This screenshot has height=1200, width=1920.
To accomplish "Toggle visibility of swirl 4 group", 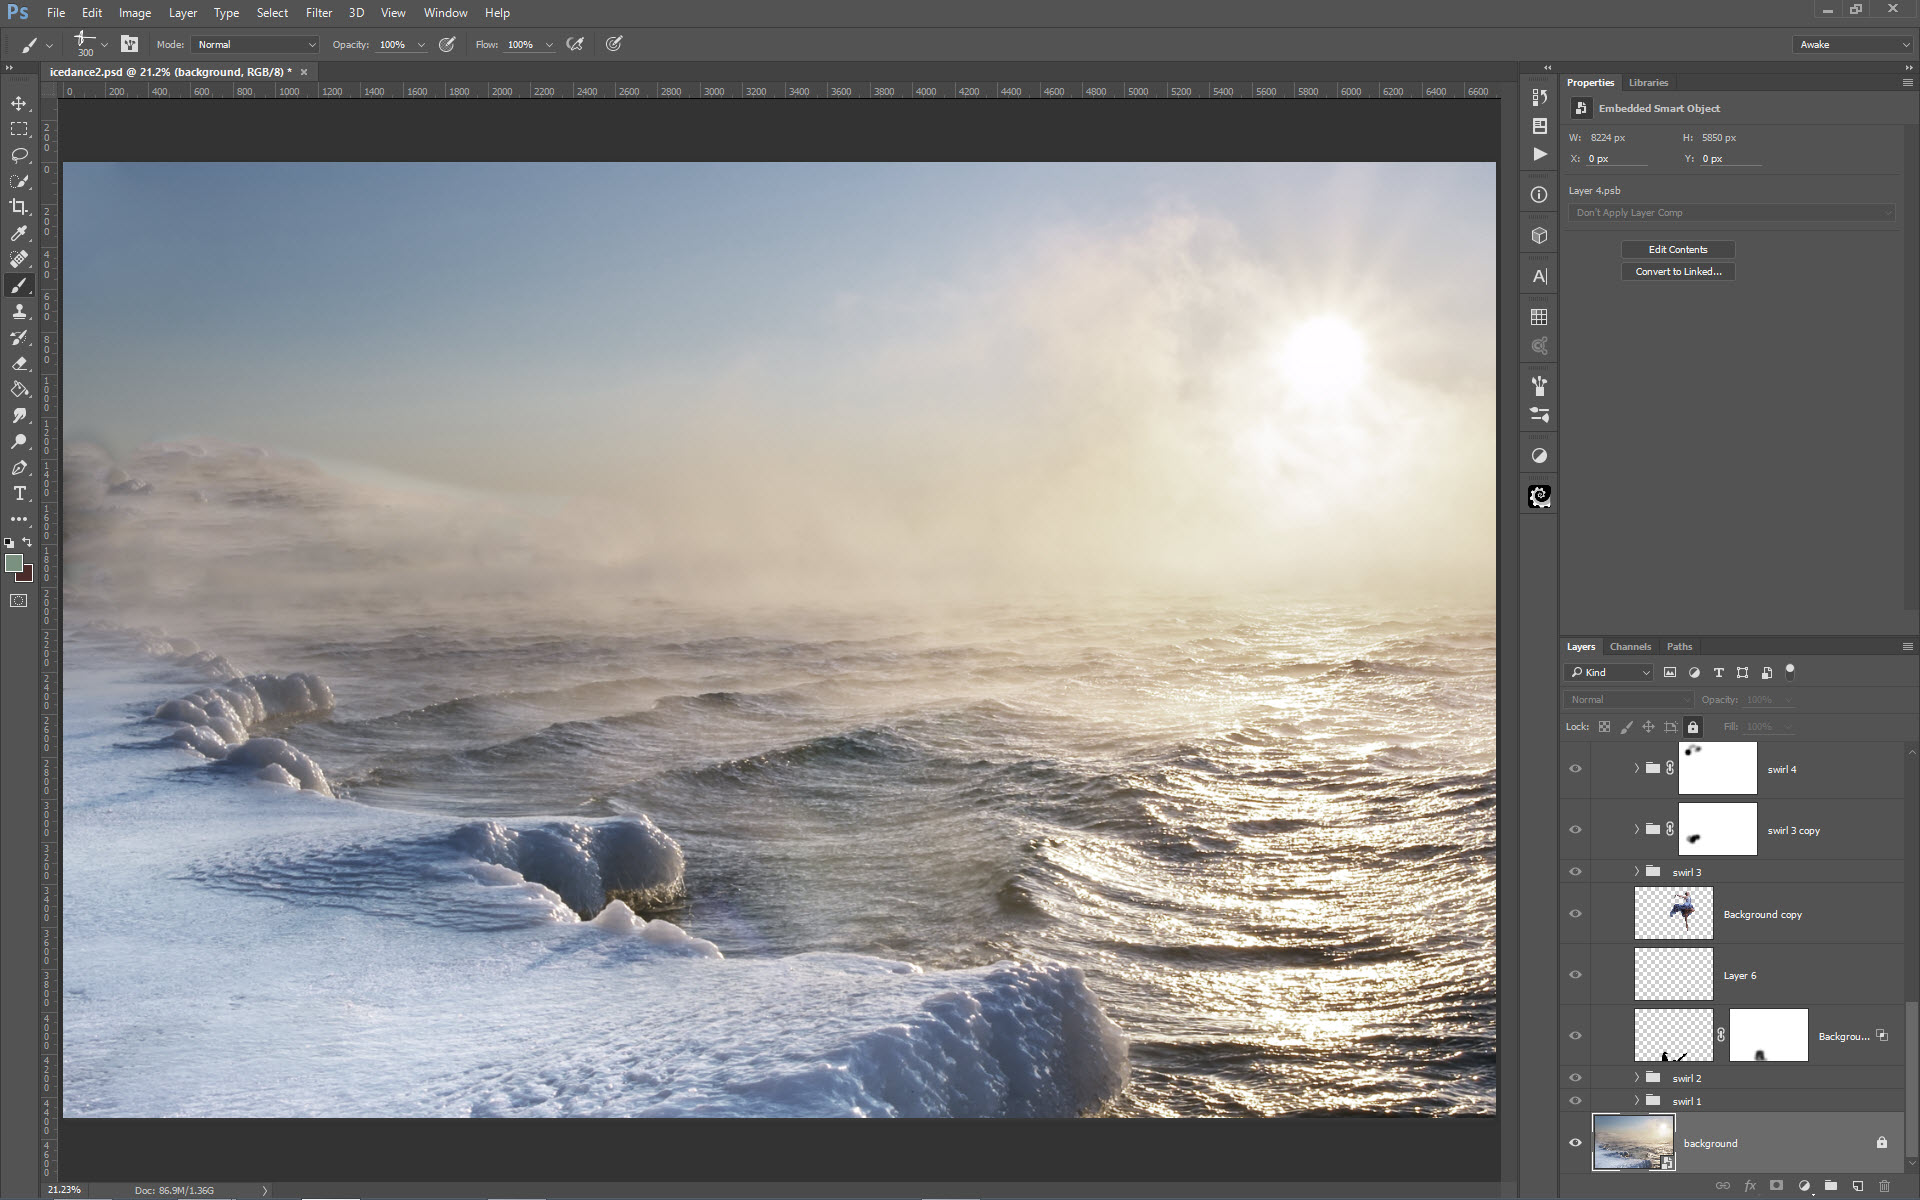I will pyautogui.click(x=1575, y=769).
